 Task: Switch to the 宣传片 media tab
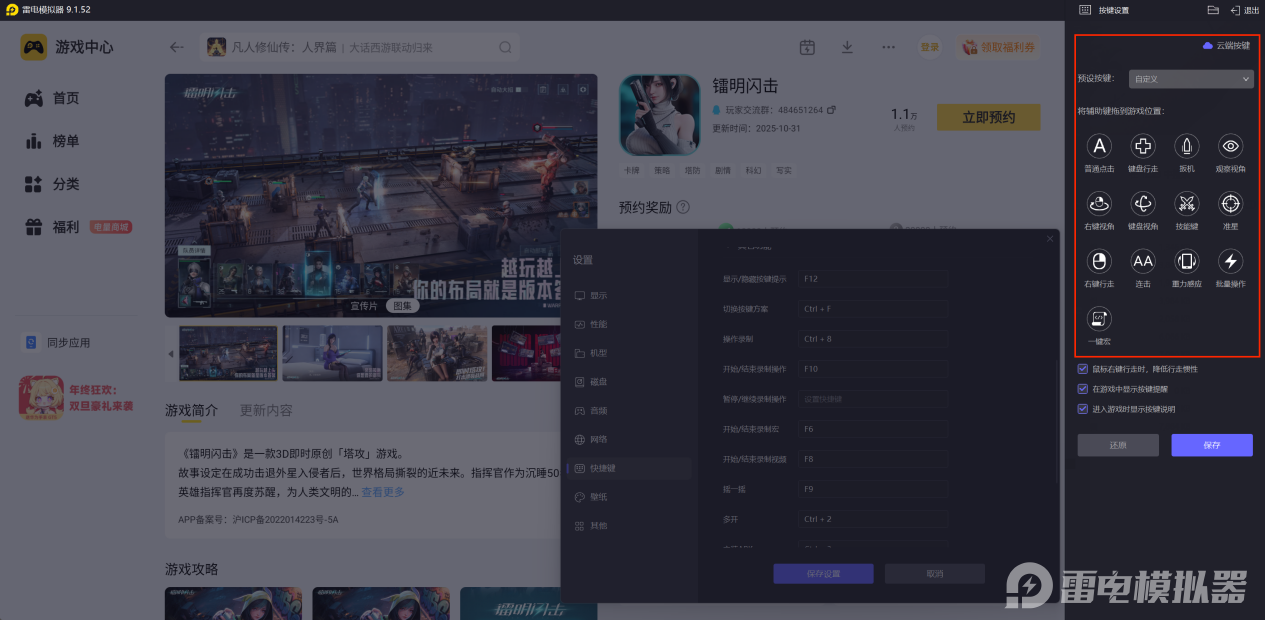(x=363, y=305)
